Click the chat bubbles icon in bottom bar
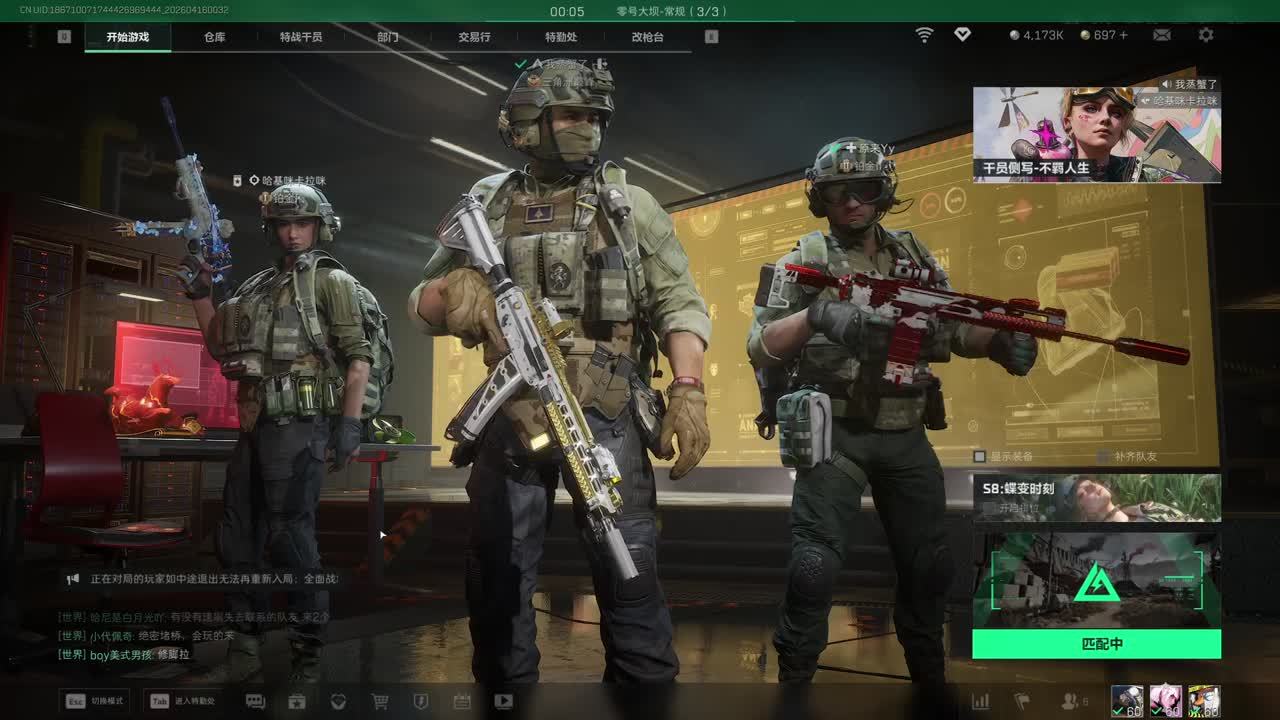The image size is (1280, 720). click(x=255, y=701)
